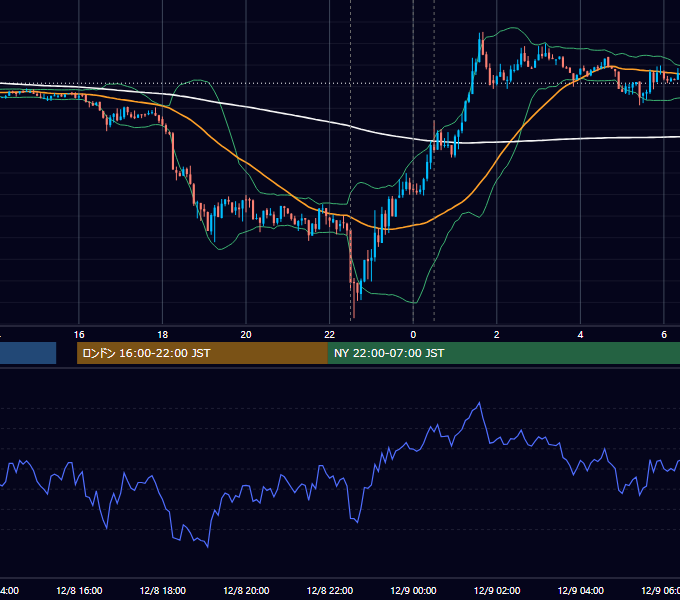This screenshot has height=600, width=680.
Task: Click hour label 0 under price chart
Action: click(413, 335)
